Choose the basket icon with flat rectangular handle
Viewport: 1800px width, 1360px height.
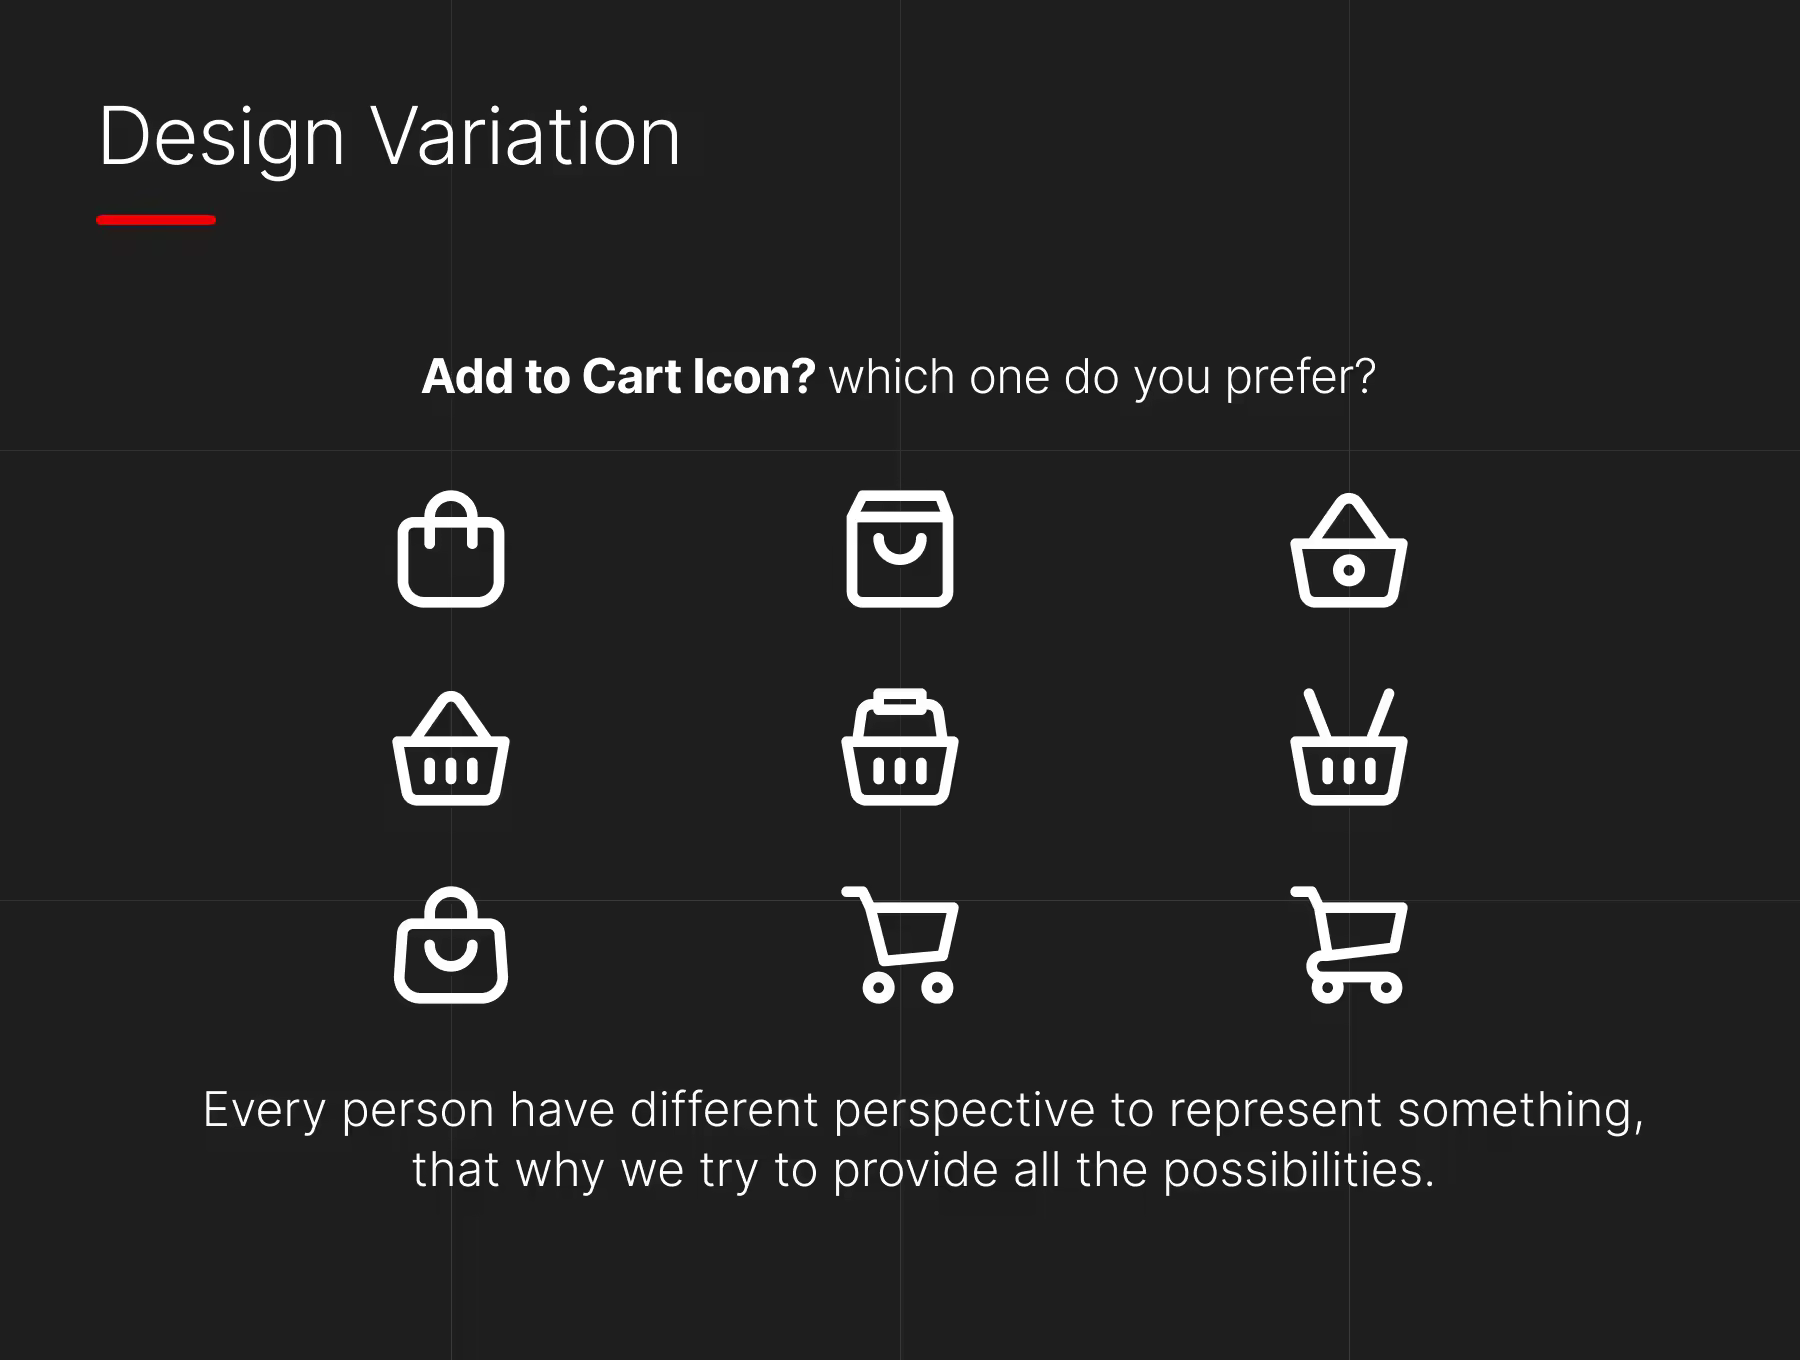tap(900, 747)
